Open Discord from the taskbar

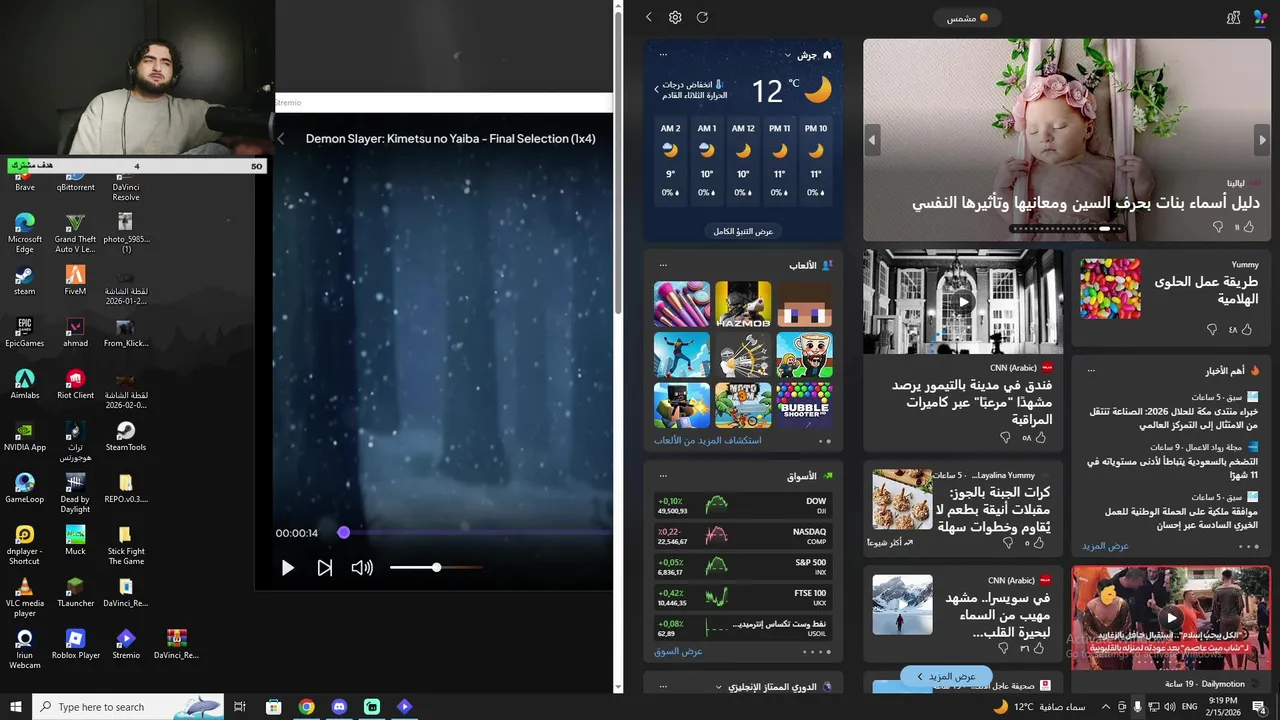(339, 707)
